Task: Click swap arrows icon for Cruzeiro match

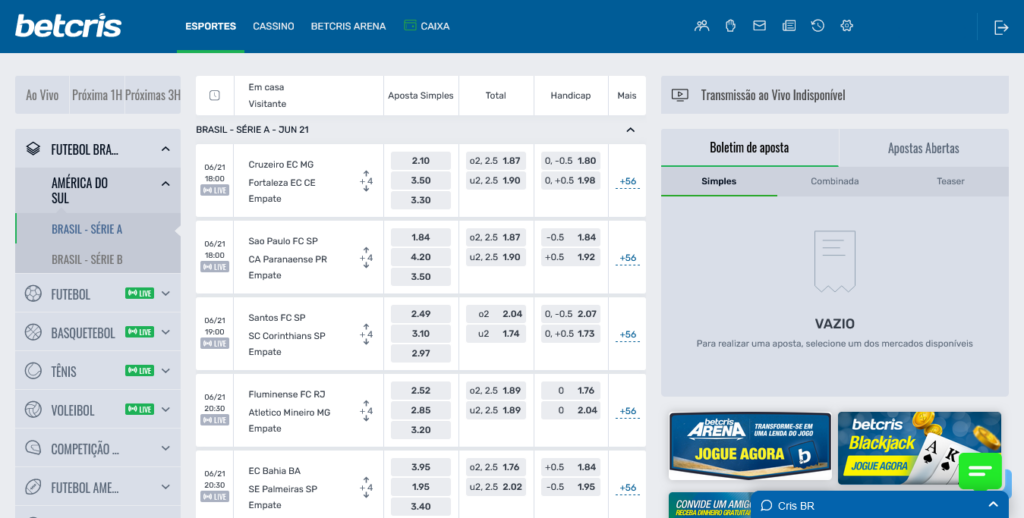Action: (x=366, y=181)
